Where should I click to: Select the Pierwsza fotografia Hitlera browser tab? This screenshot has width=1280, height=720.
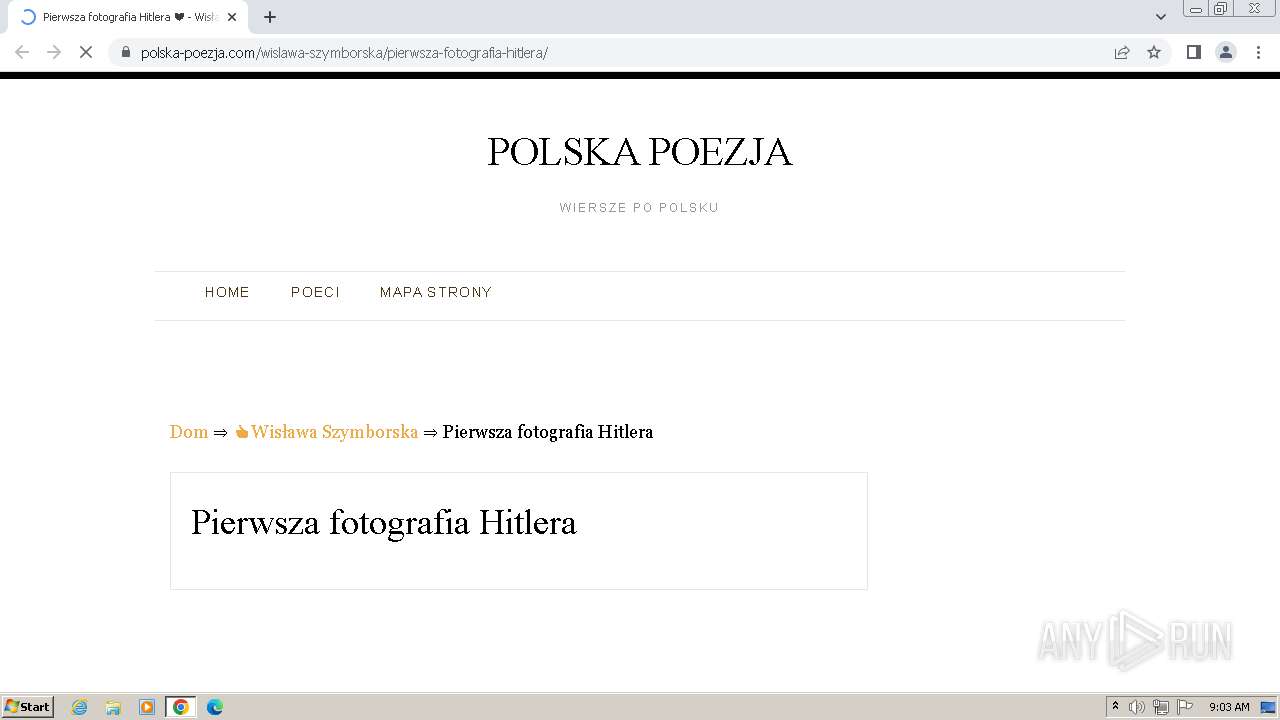tap(127, 17)
